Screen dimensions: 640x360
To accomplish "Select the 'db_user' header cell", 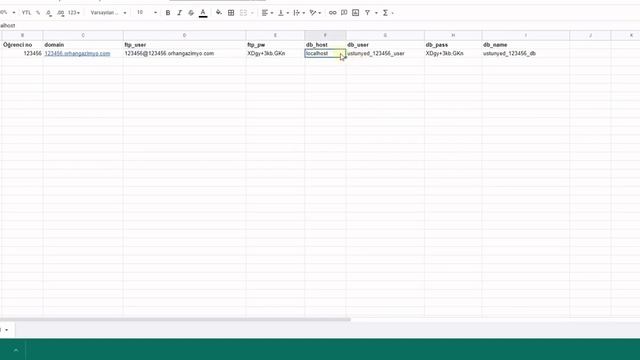I will pyautogui.click(x=385, y=44).
